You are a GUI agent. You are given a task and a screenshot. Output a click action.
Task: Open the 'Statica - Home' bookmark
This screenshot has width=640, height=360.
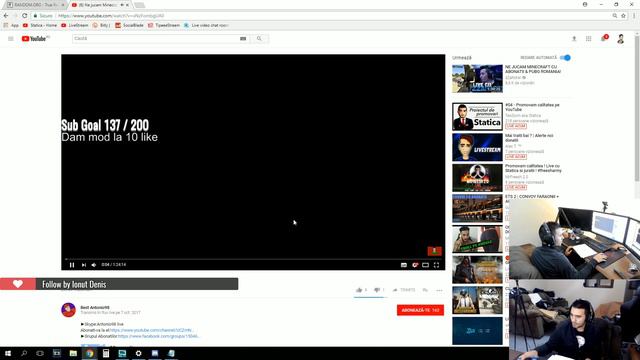point(40,25)
